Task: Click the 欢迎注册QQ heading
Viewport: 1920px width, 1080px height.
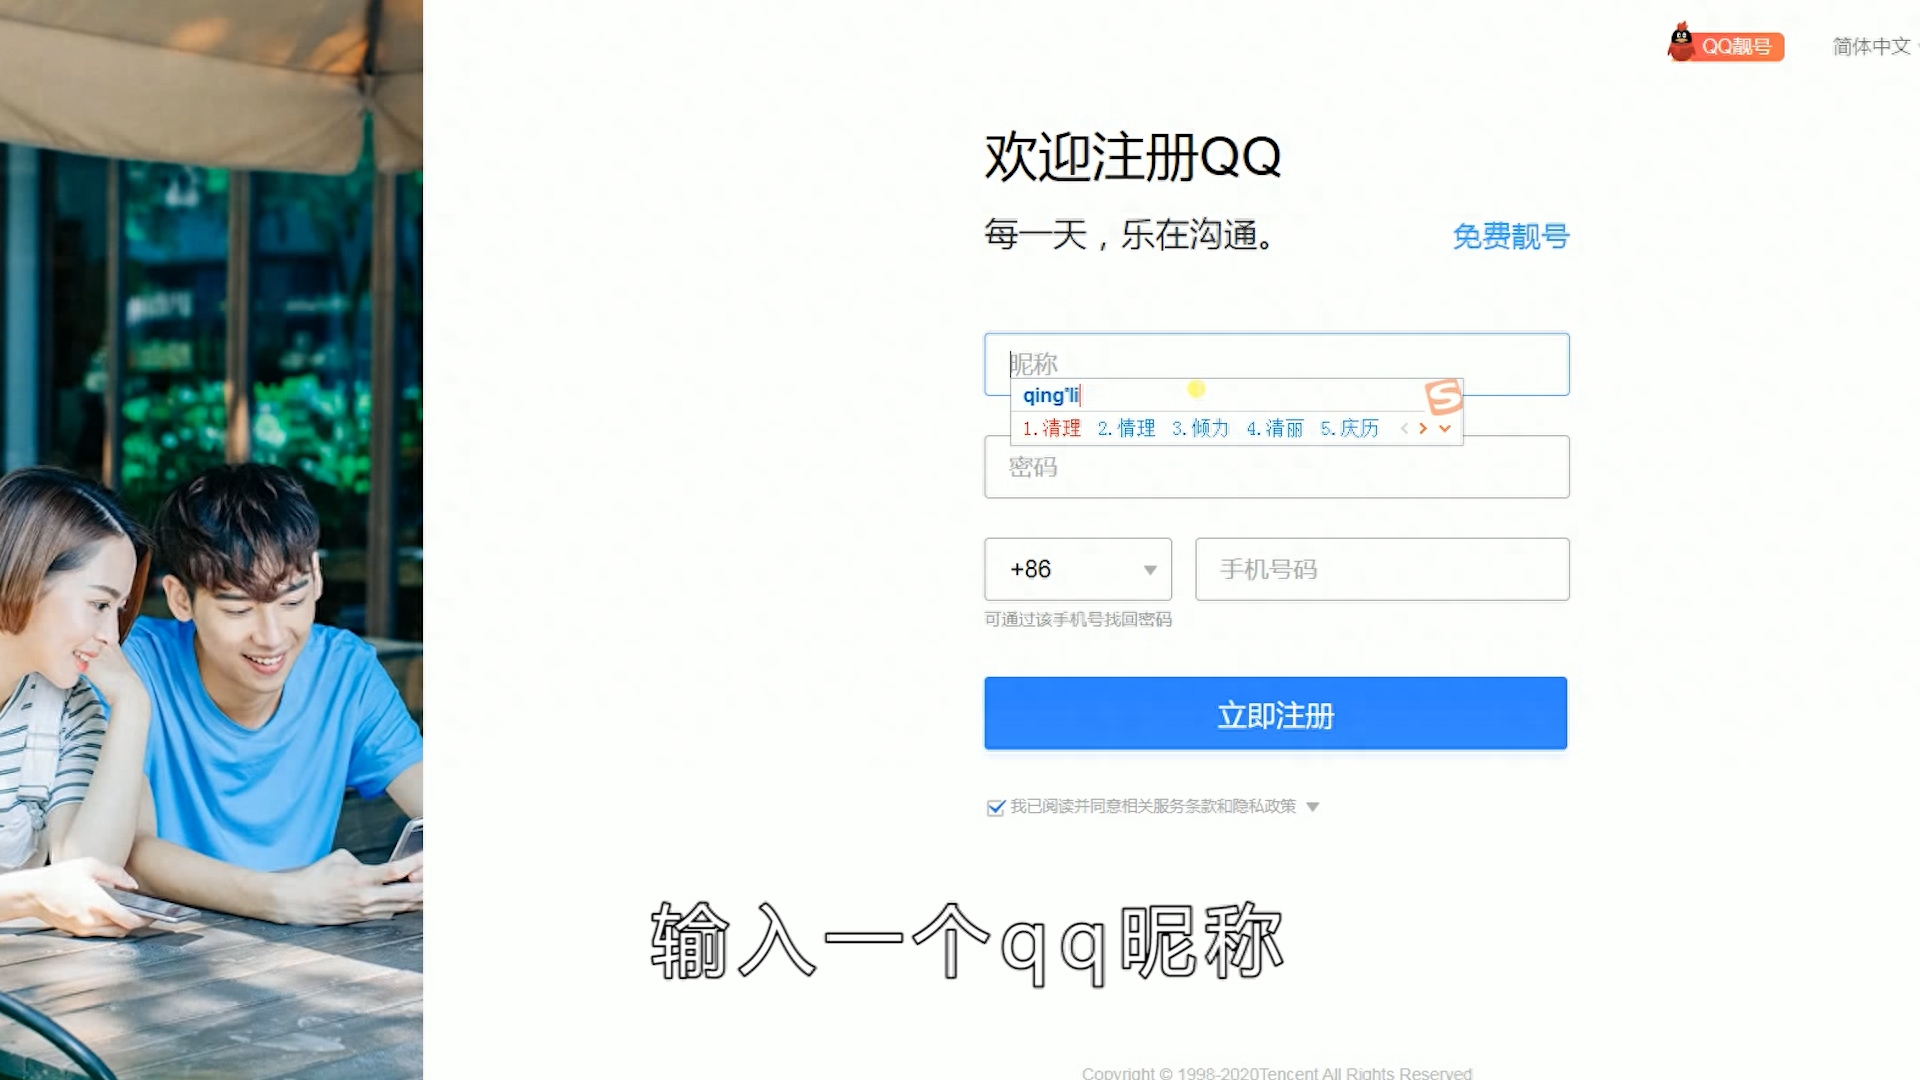Action: (1132, 157)
